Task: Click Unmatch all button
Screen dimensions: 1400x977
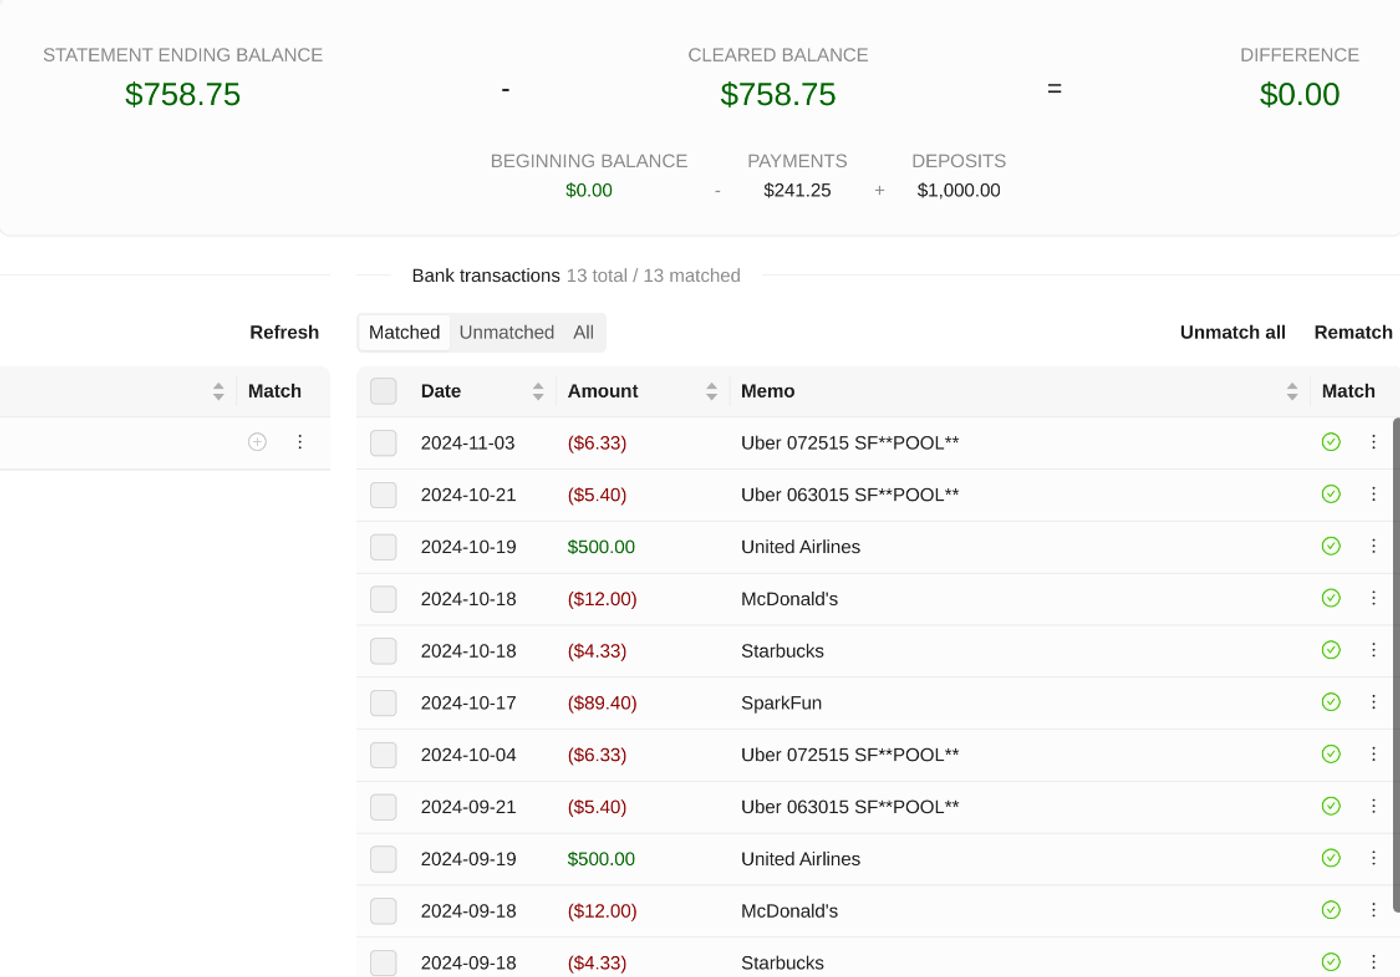Action: tap(1233, 332)
